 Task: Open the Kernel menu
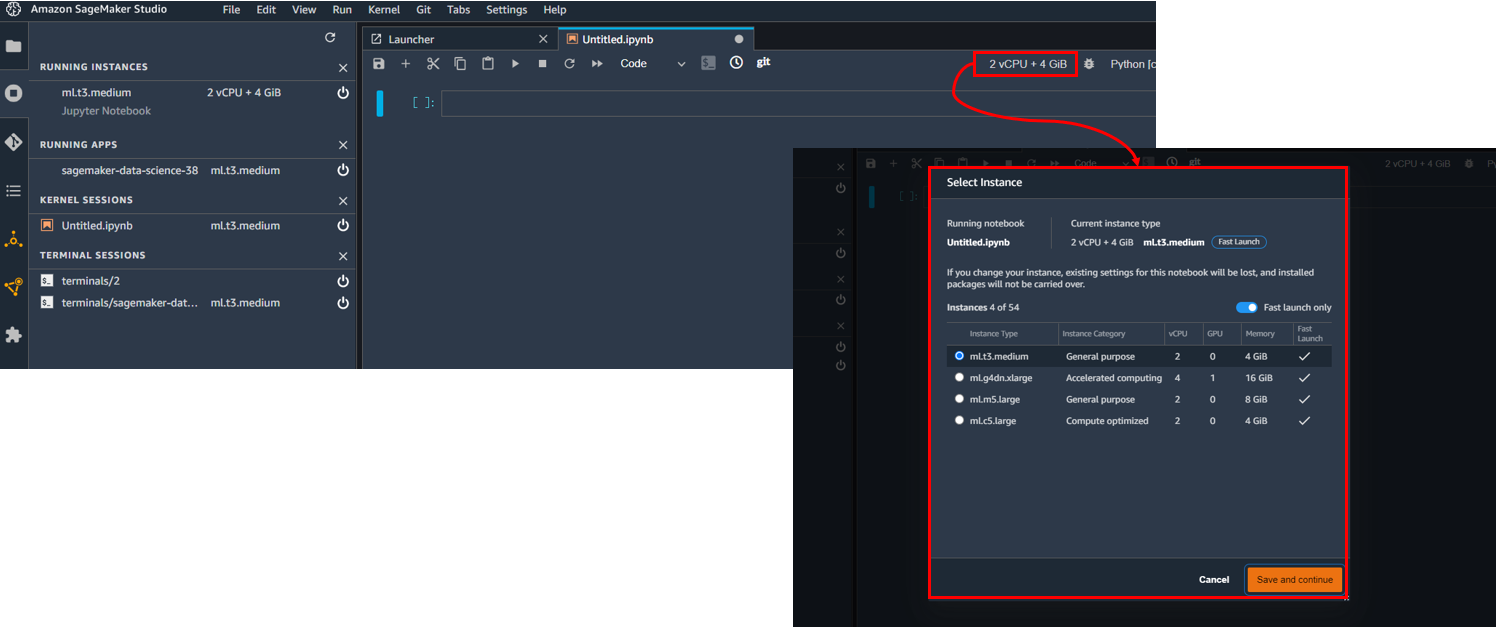384,10
